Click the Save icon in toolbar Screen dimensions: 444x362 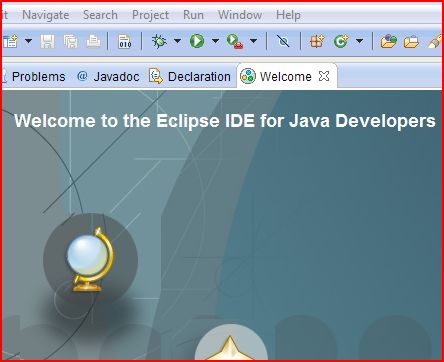tap(47, 41)
